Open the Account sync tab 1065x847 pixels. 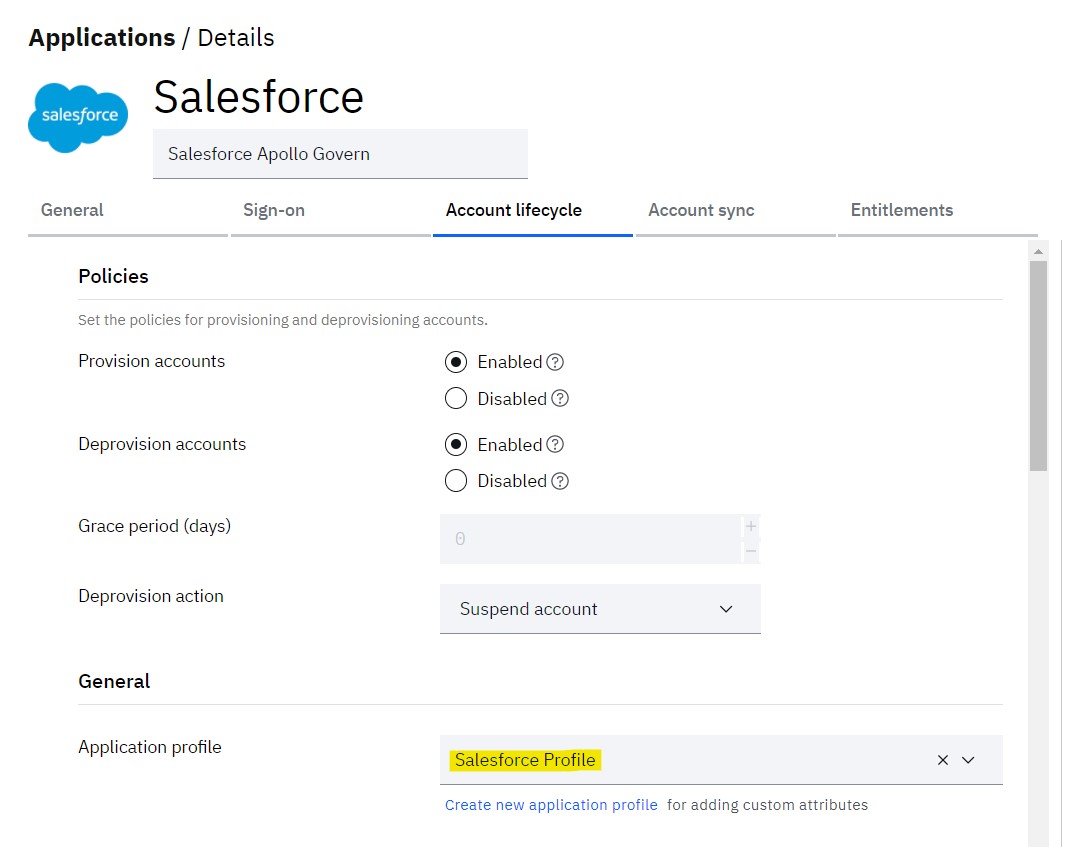[736, 211]
